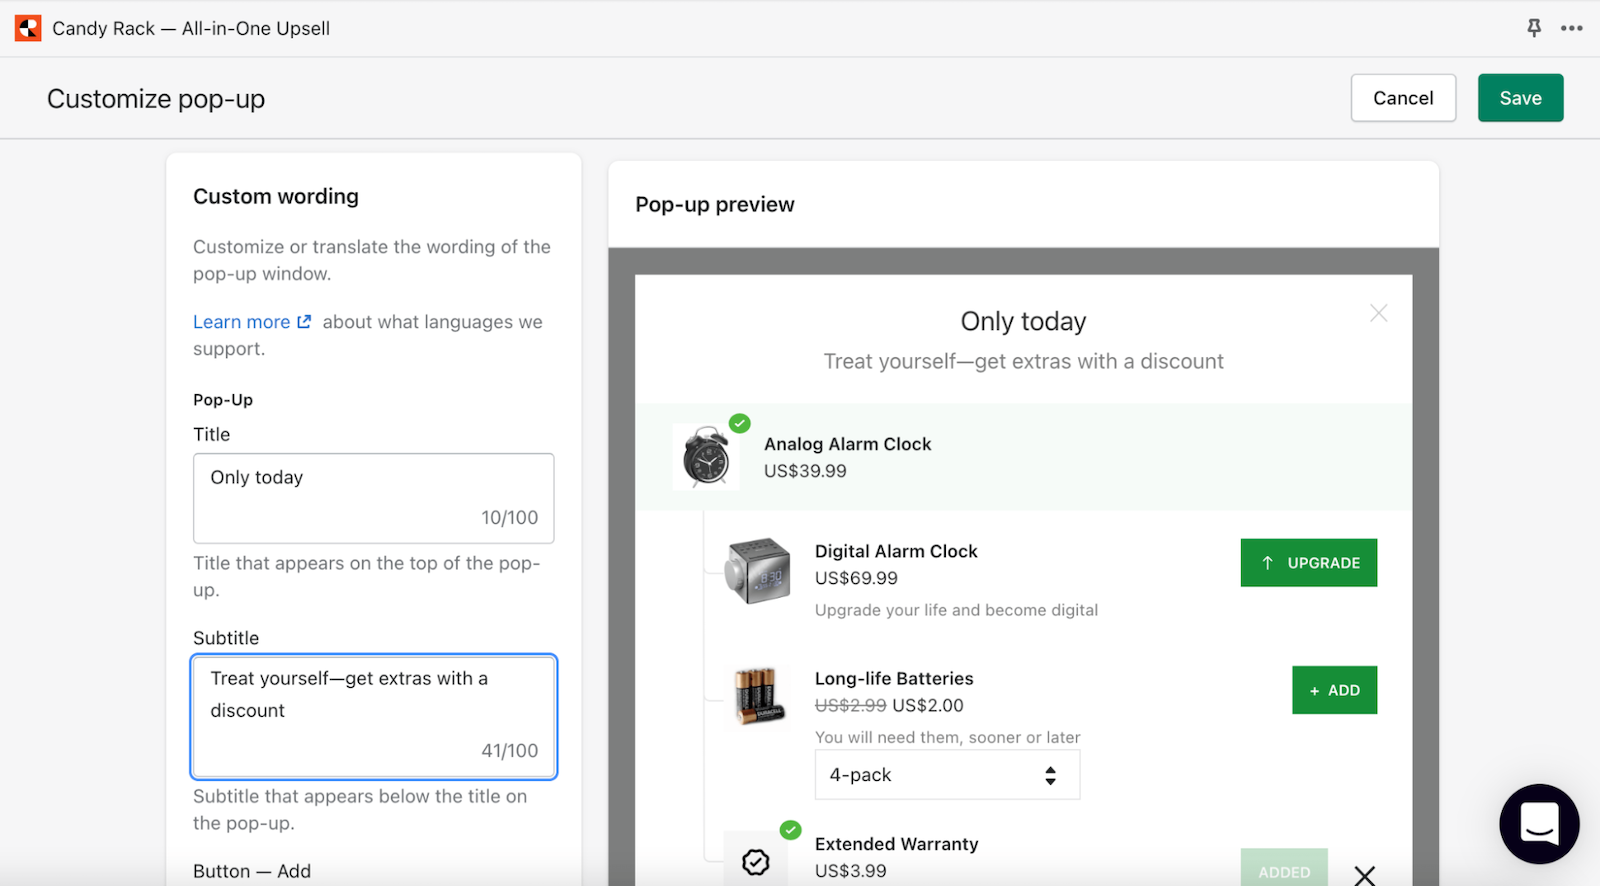
Task: Click the green checkmark on Analog Alarm Clock
Action: click(740, 423)
